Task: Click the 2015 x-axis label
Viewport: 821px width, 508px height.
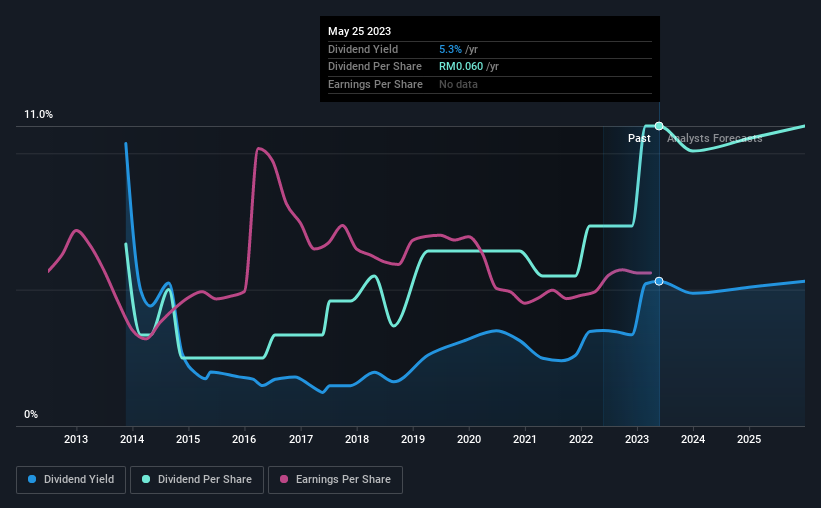Action: coord(188,439)
